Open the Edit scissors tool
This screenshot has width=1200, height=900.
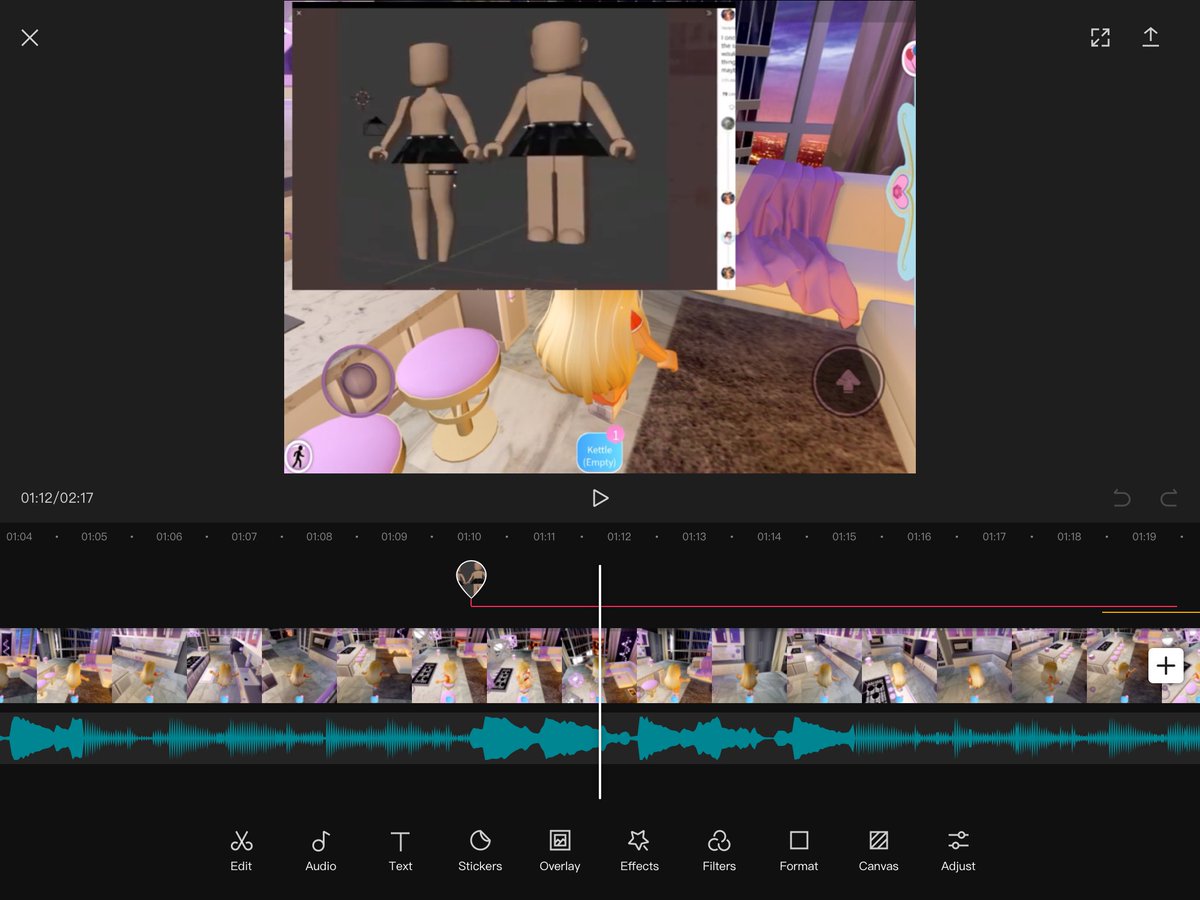pyautogui.click(x=241, y=850)
